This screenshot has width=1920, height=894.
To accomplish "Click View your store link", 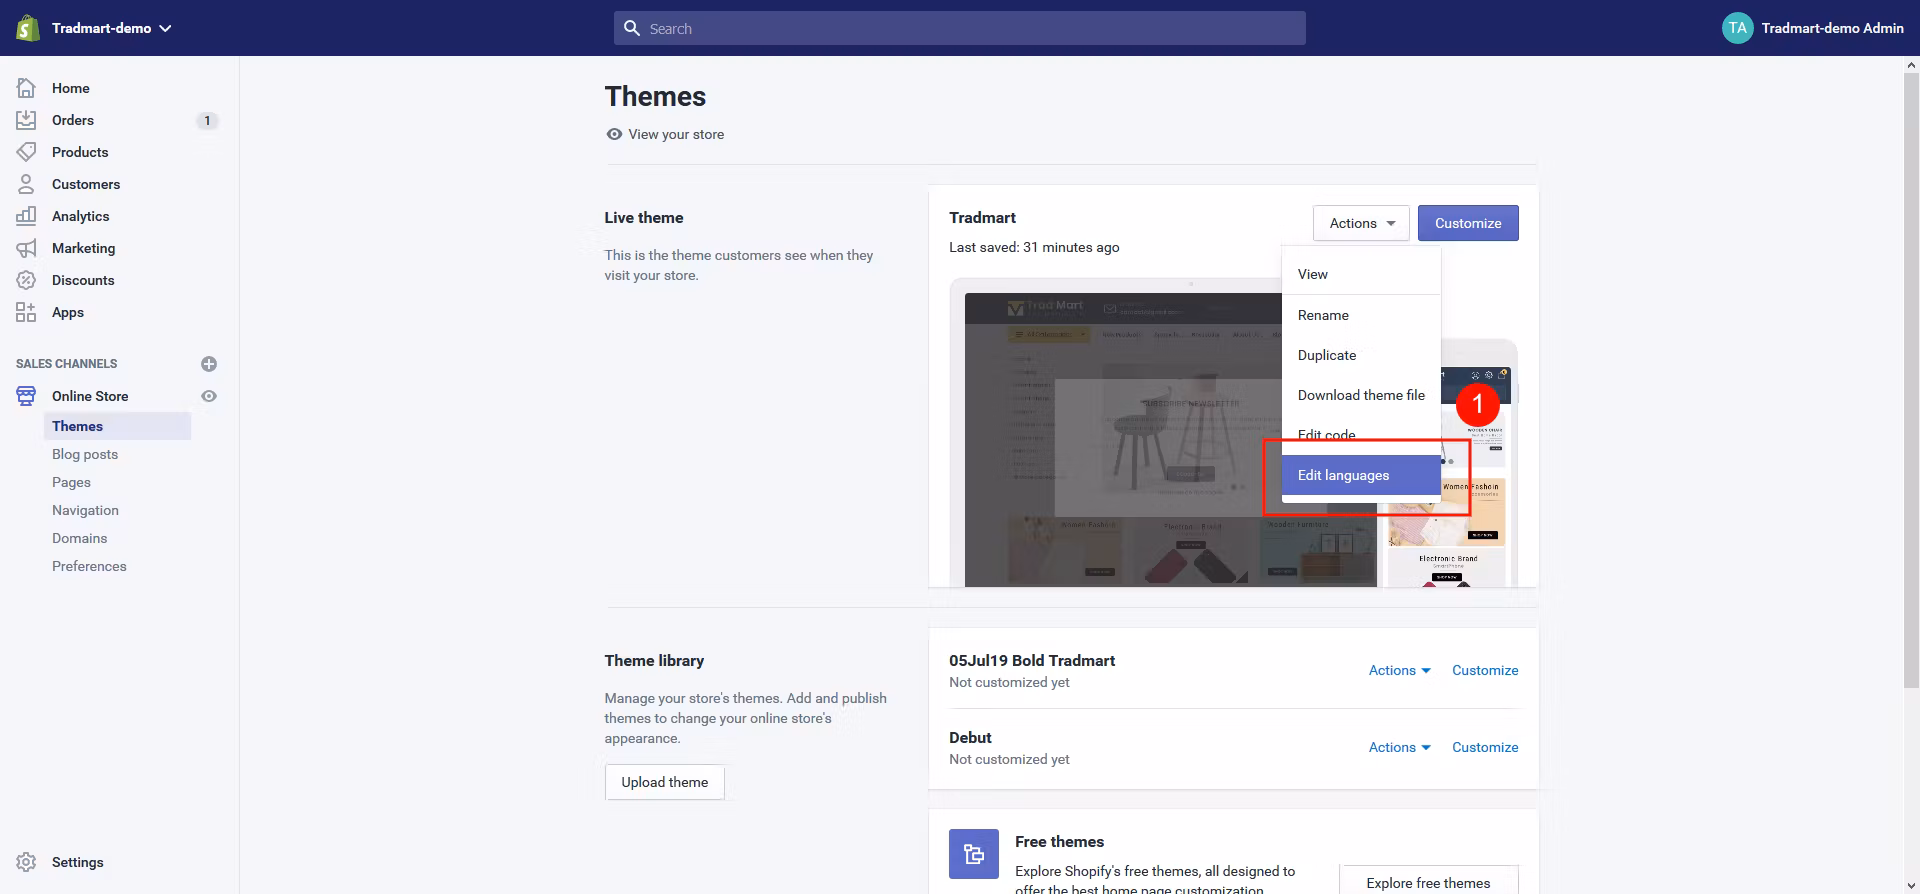I will click(x=675, y=134).
